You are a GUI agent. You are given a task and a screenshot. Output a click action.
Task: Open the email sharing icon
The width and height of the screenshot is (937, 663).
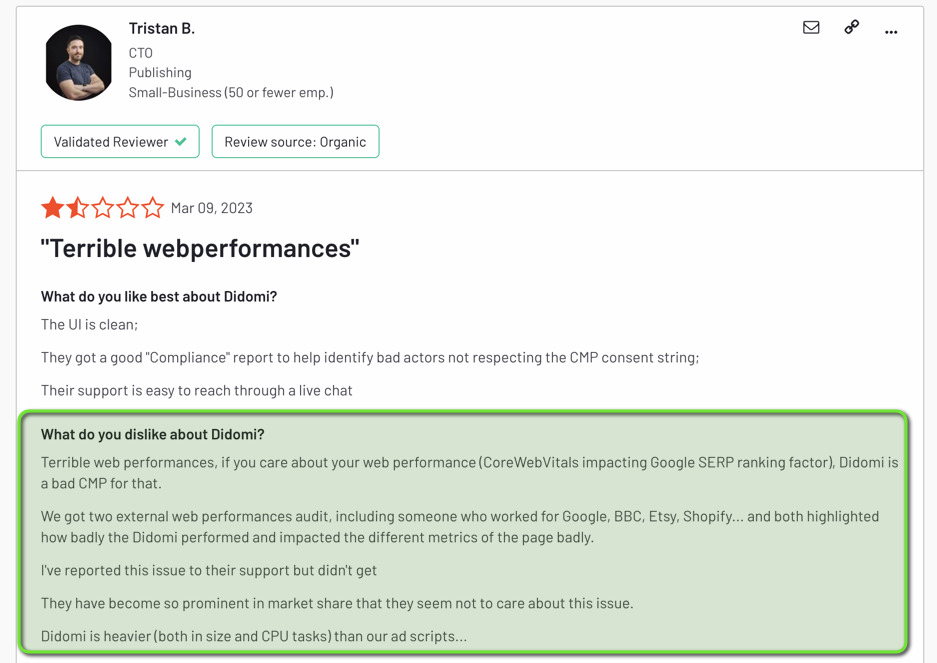(x=811, y=28)
